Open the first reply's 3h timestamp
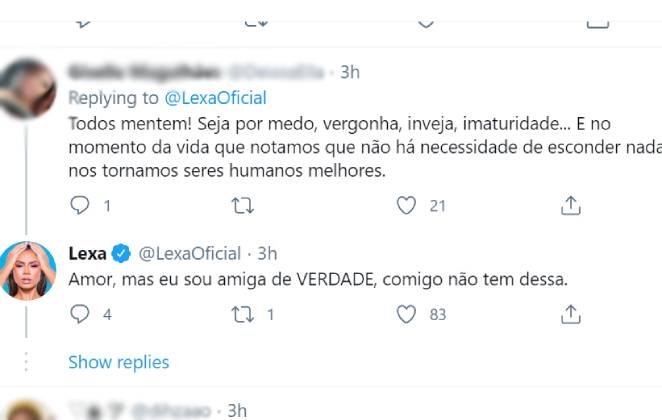662x420 pixels. click(350, 72)
